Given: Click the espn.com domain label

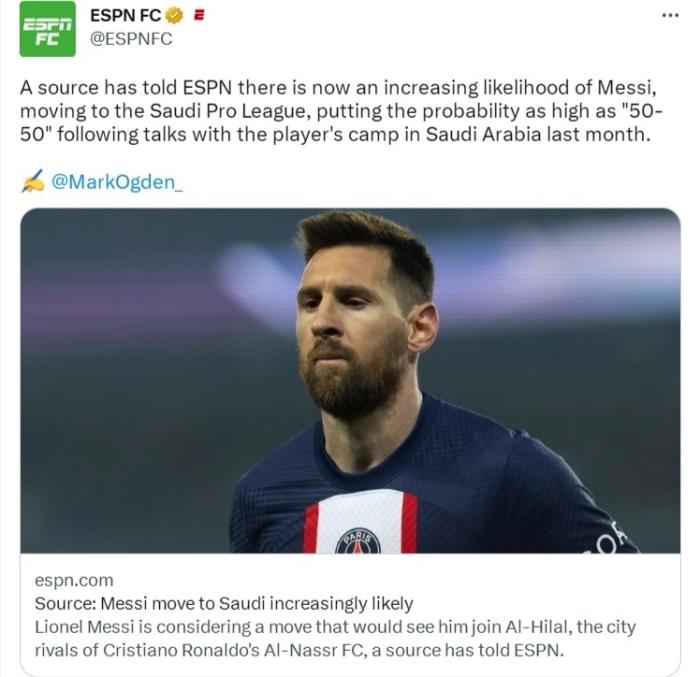Looking at the screenshot, I should 74,580.
